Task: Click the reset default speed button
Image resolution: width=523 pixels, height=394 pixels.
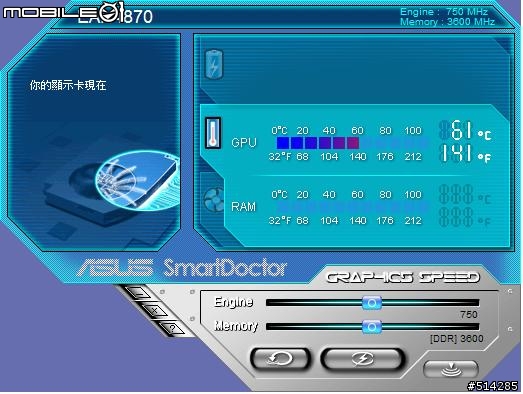Action: [x=280, y=359]
